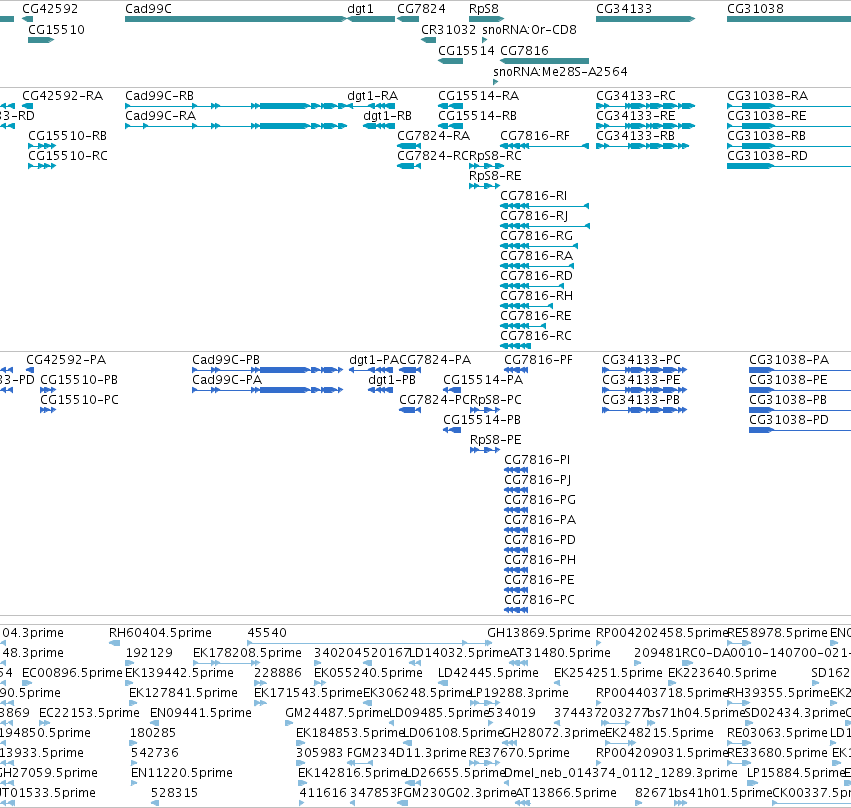
Task: Select EST EK254251.5prime label
Action: [608, 673]
